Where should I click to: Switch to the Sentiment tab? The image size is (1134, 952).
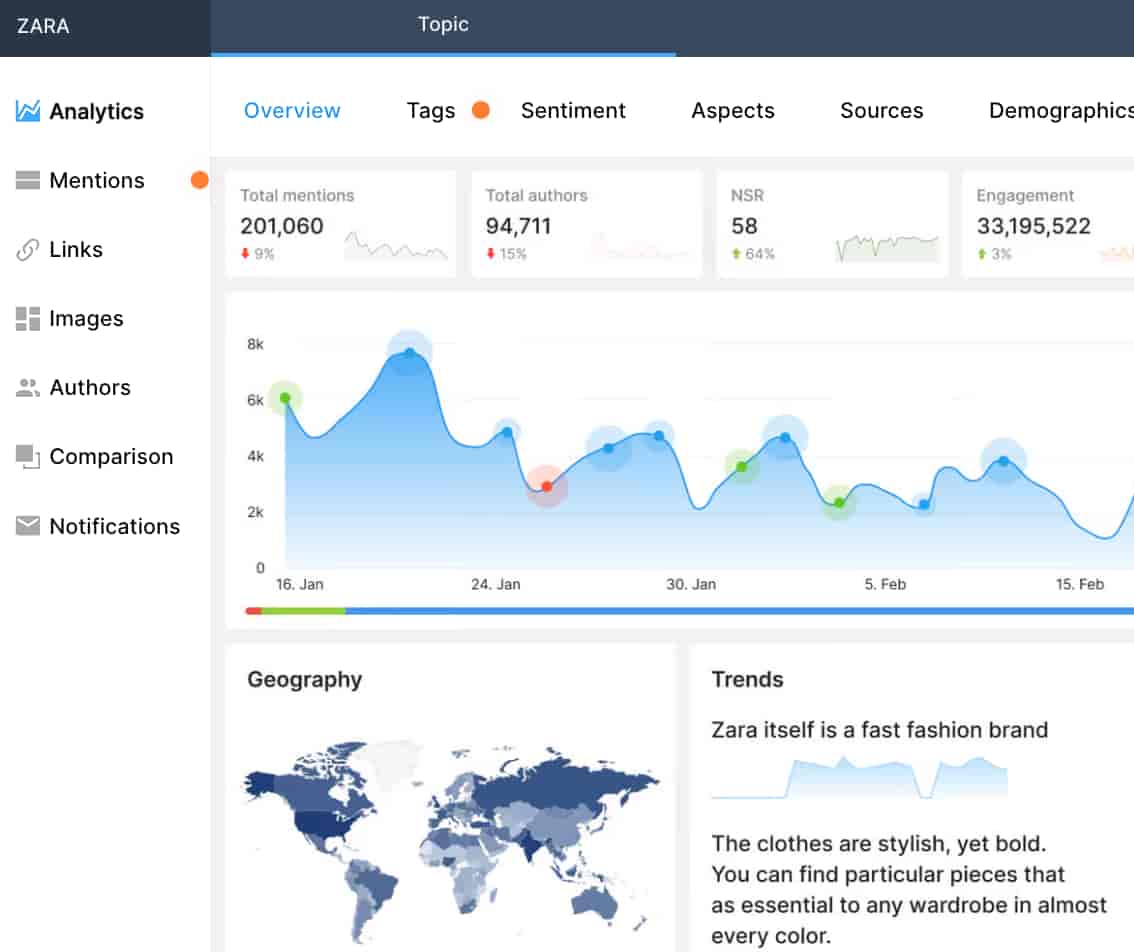[x=574, y=110]
